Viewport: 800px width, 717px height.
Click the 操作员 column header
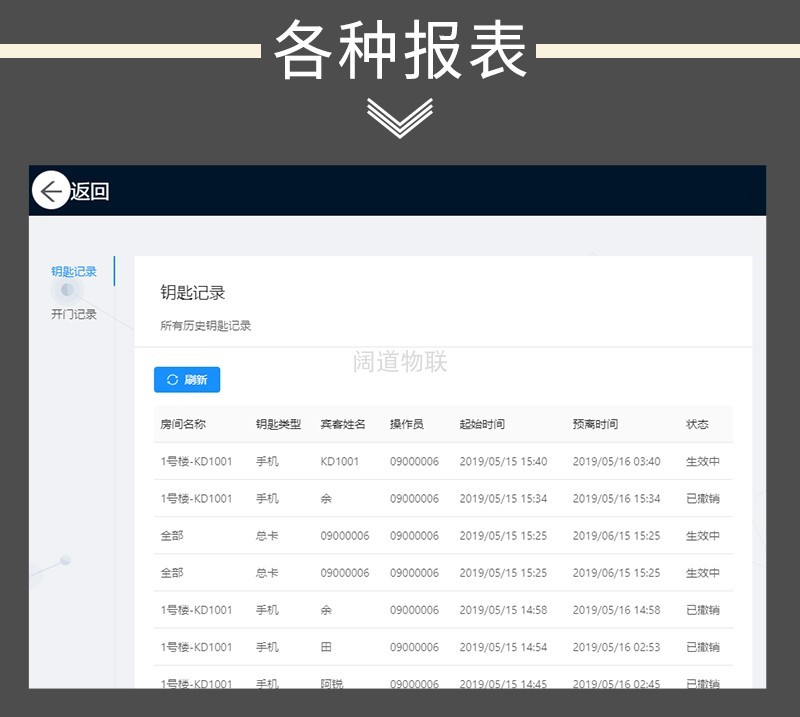coord(407,424)
